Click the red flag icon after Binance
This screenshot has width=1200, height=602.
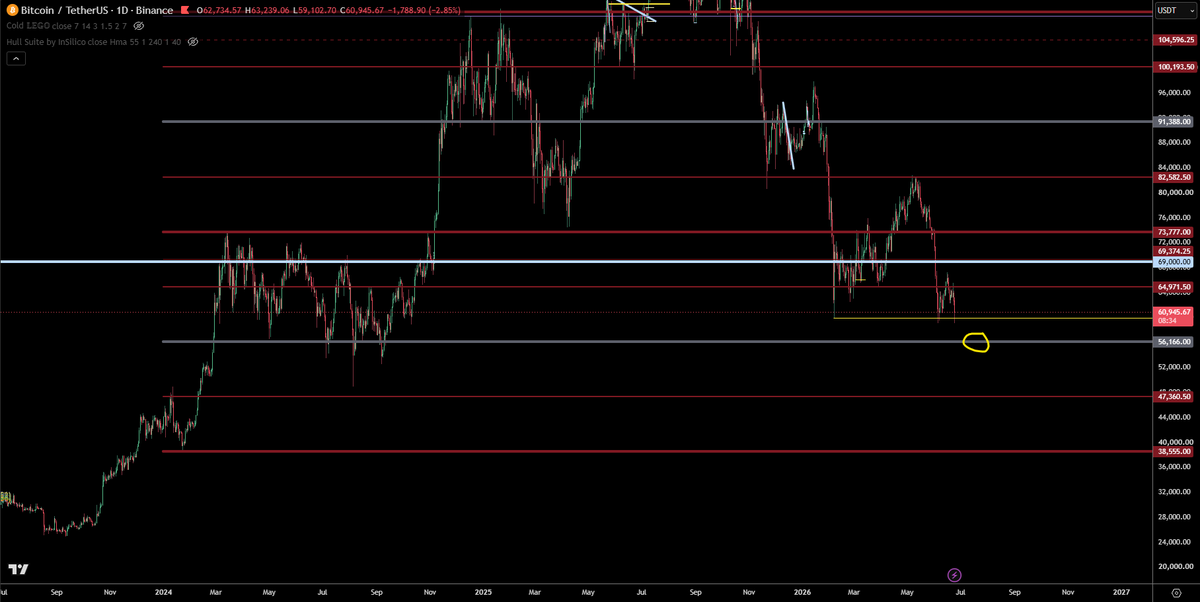click(x=183, y=10)
